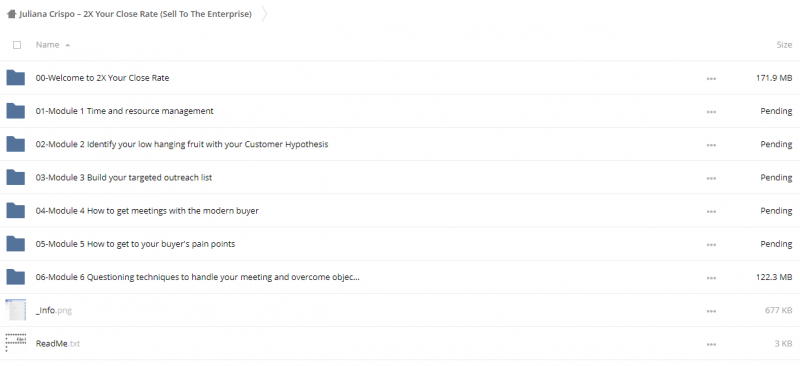Click the home icon in the breadcrumb

pyautogui.click(x=12, y=14)
